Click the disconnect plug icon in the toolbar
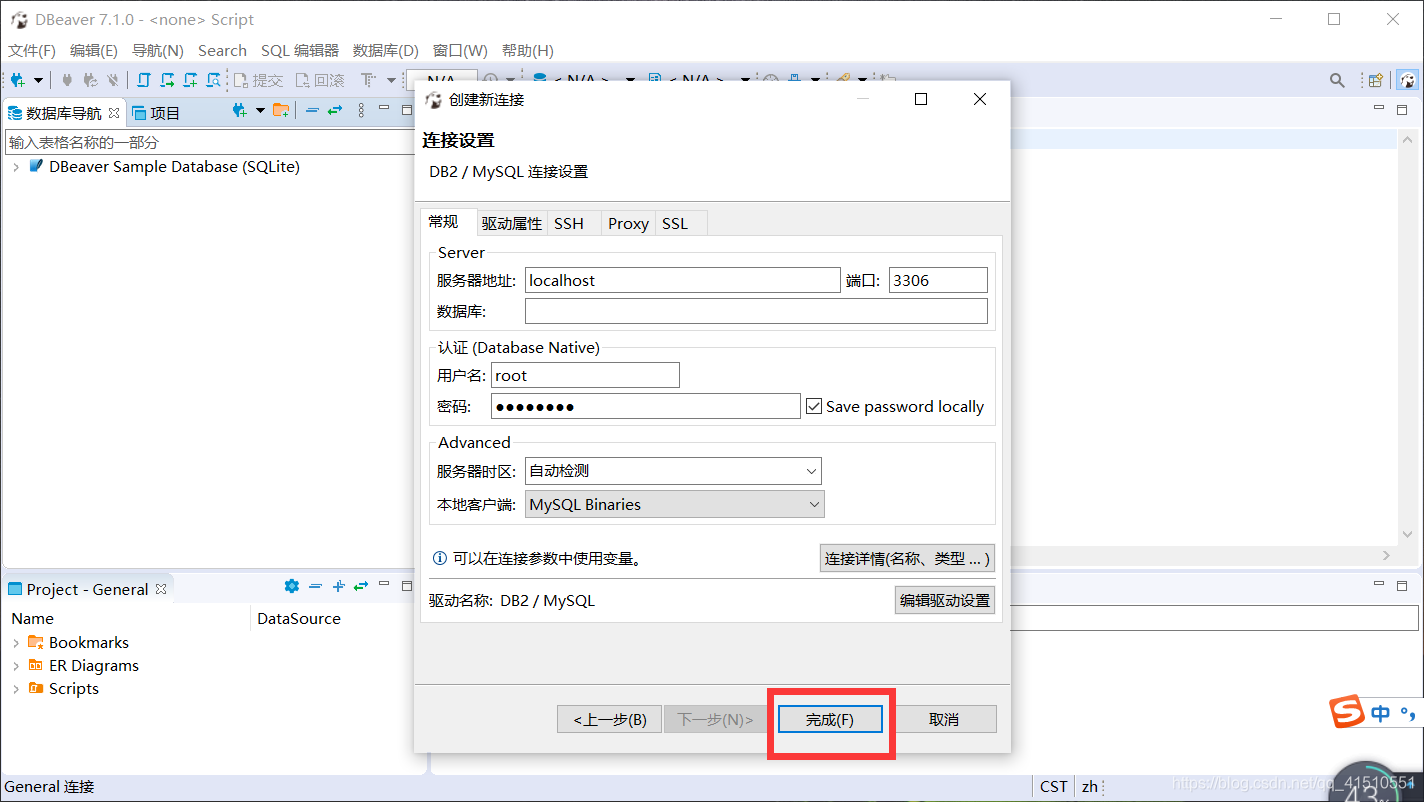The image size is (1424, 802). pyautogui.click(x=113, y=79)
